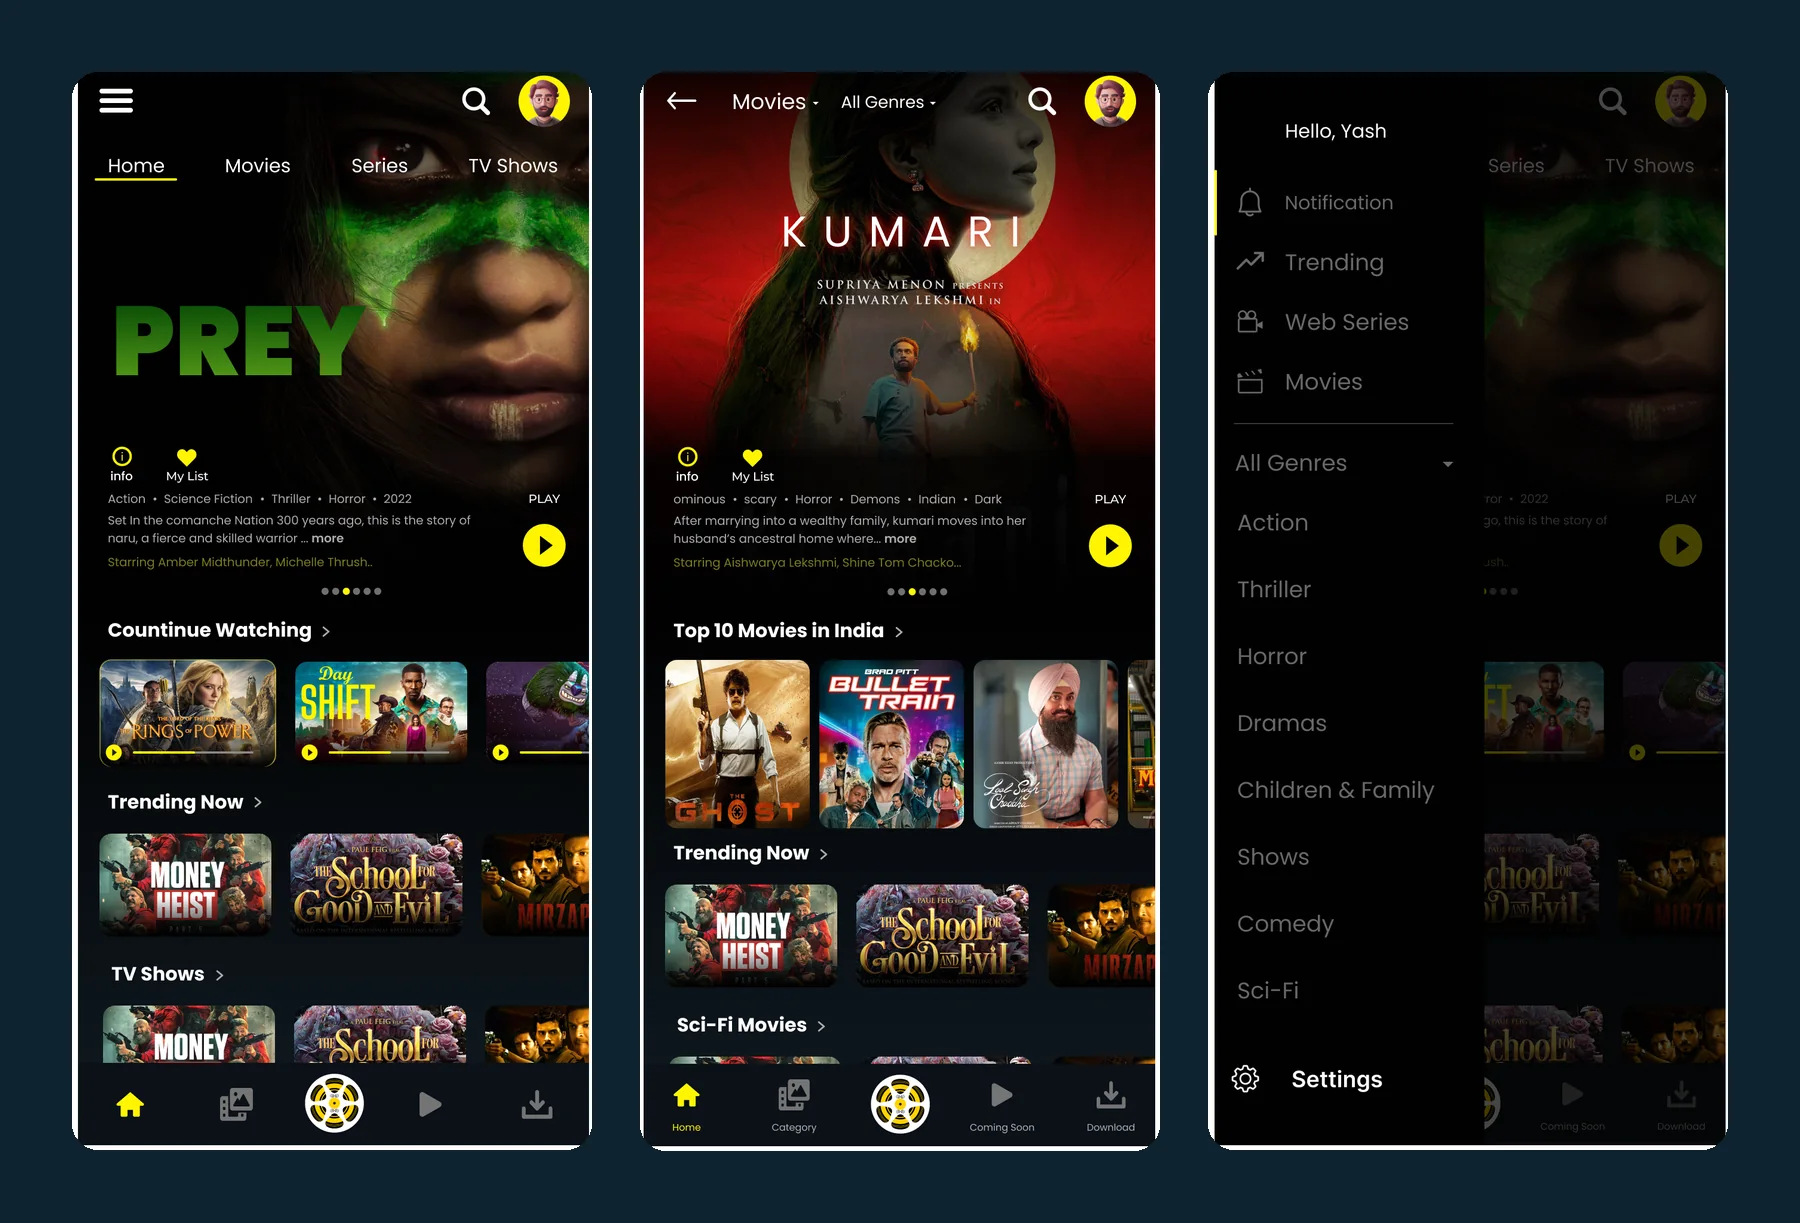Tap Download in Movies screen bottom bar
This screenshot has width=1800, height=1223.
click(1110, 1105)
